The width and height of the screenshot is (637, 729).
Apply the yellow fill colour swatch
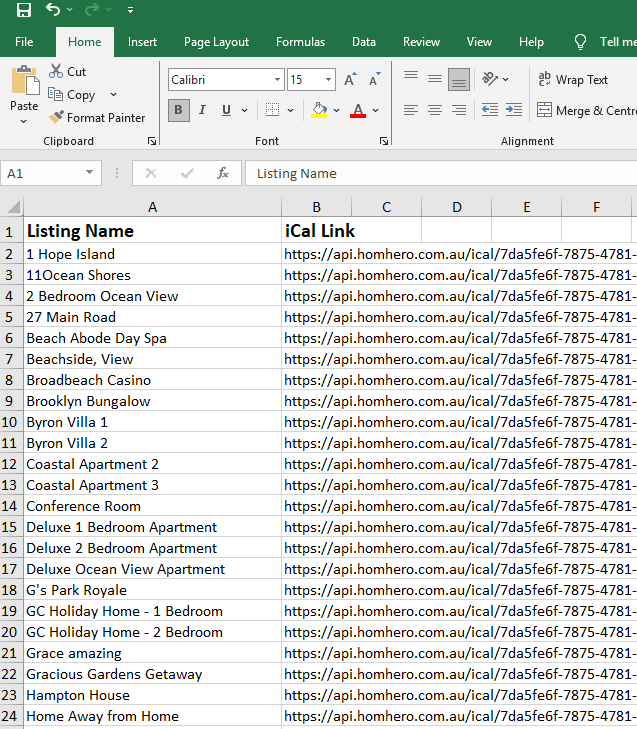319,110
